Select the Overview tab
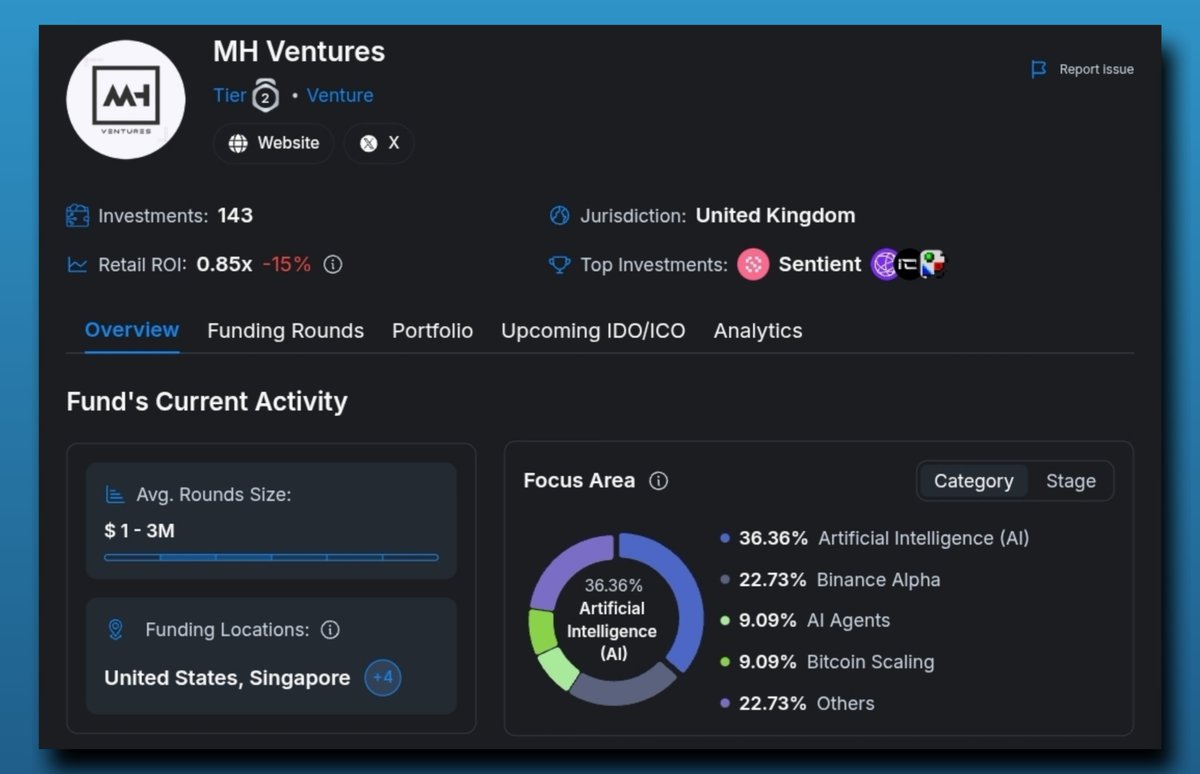This screenshot has width=1200, height=774. (x=132, y=330)
